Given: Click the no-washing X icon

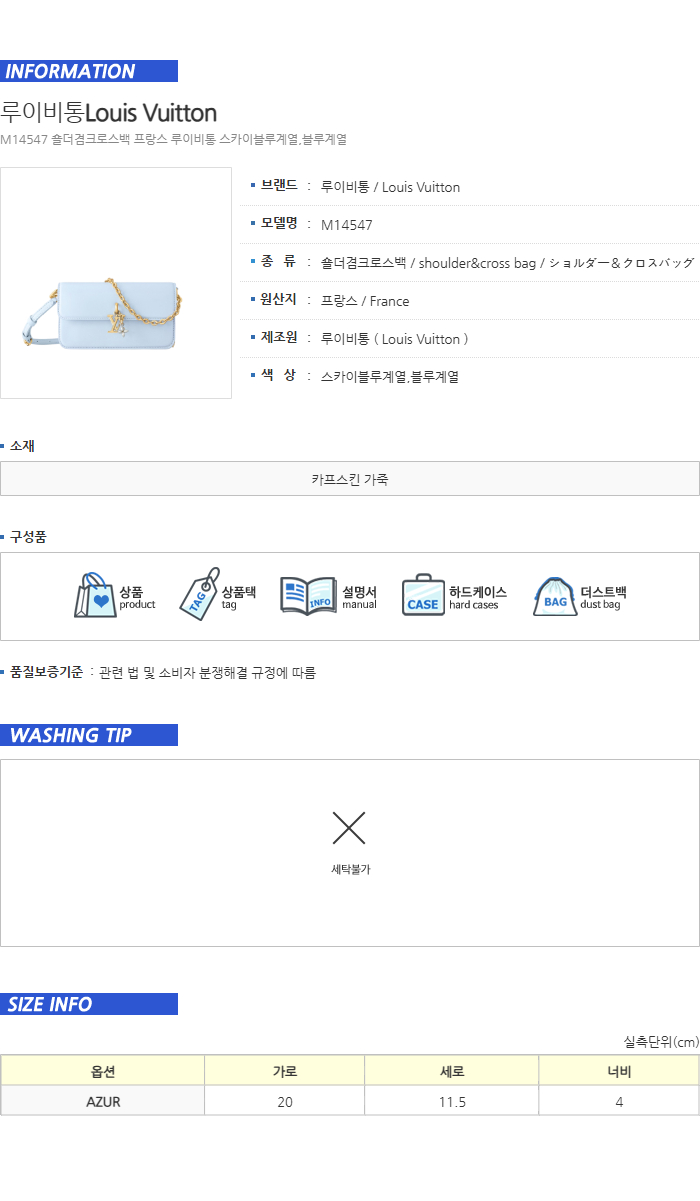Looking at the screenshot, I should coord(349,828).
